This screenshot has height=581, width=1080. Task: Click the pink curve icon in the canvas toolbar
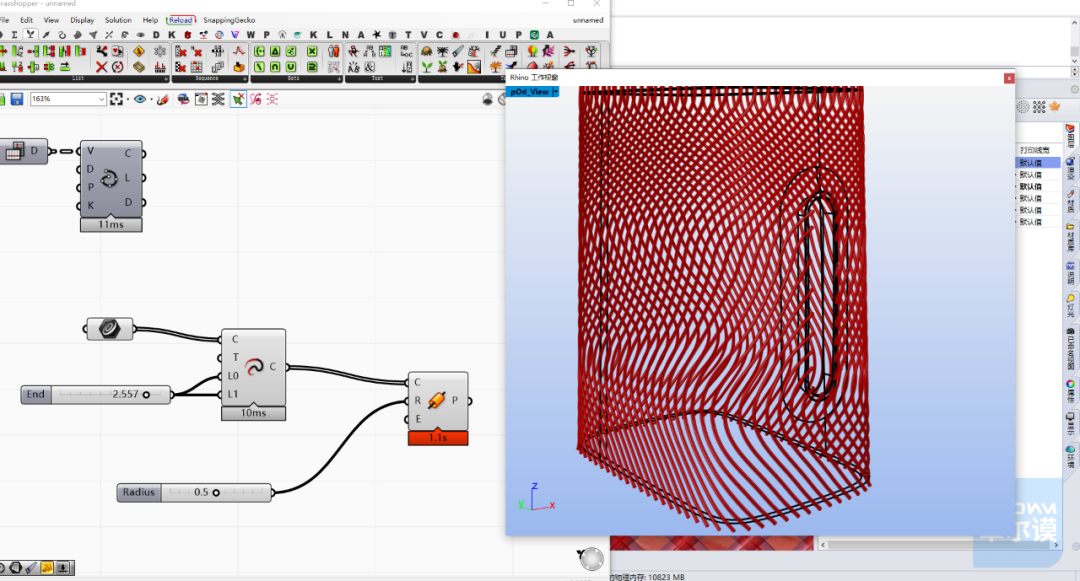(256, 99)
